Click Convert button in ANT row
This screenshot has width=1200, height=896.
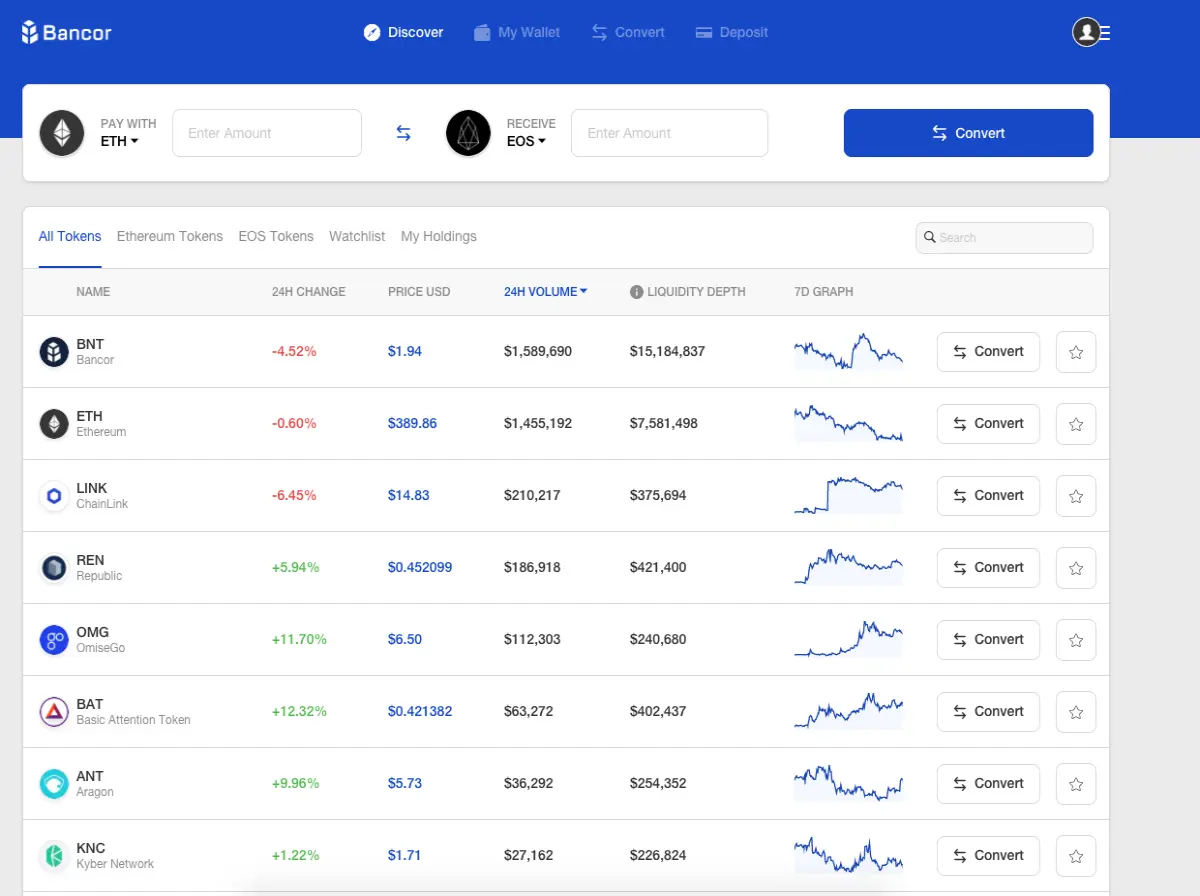988,784
